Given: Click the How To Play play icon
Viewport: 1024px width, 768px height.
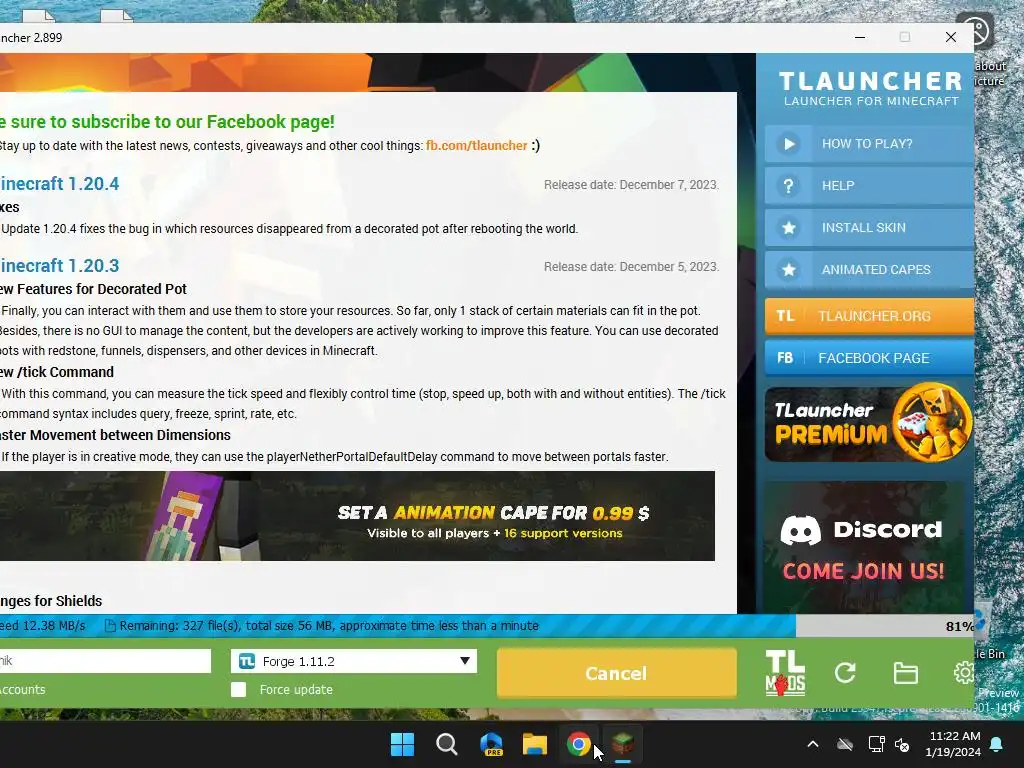Looking at the screenshot, I should pyautogui.click(x=788, y=144).
